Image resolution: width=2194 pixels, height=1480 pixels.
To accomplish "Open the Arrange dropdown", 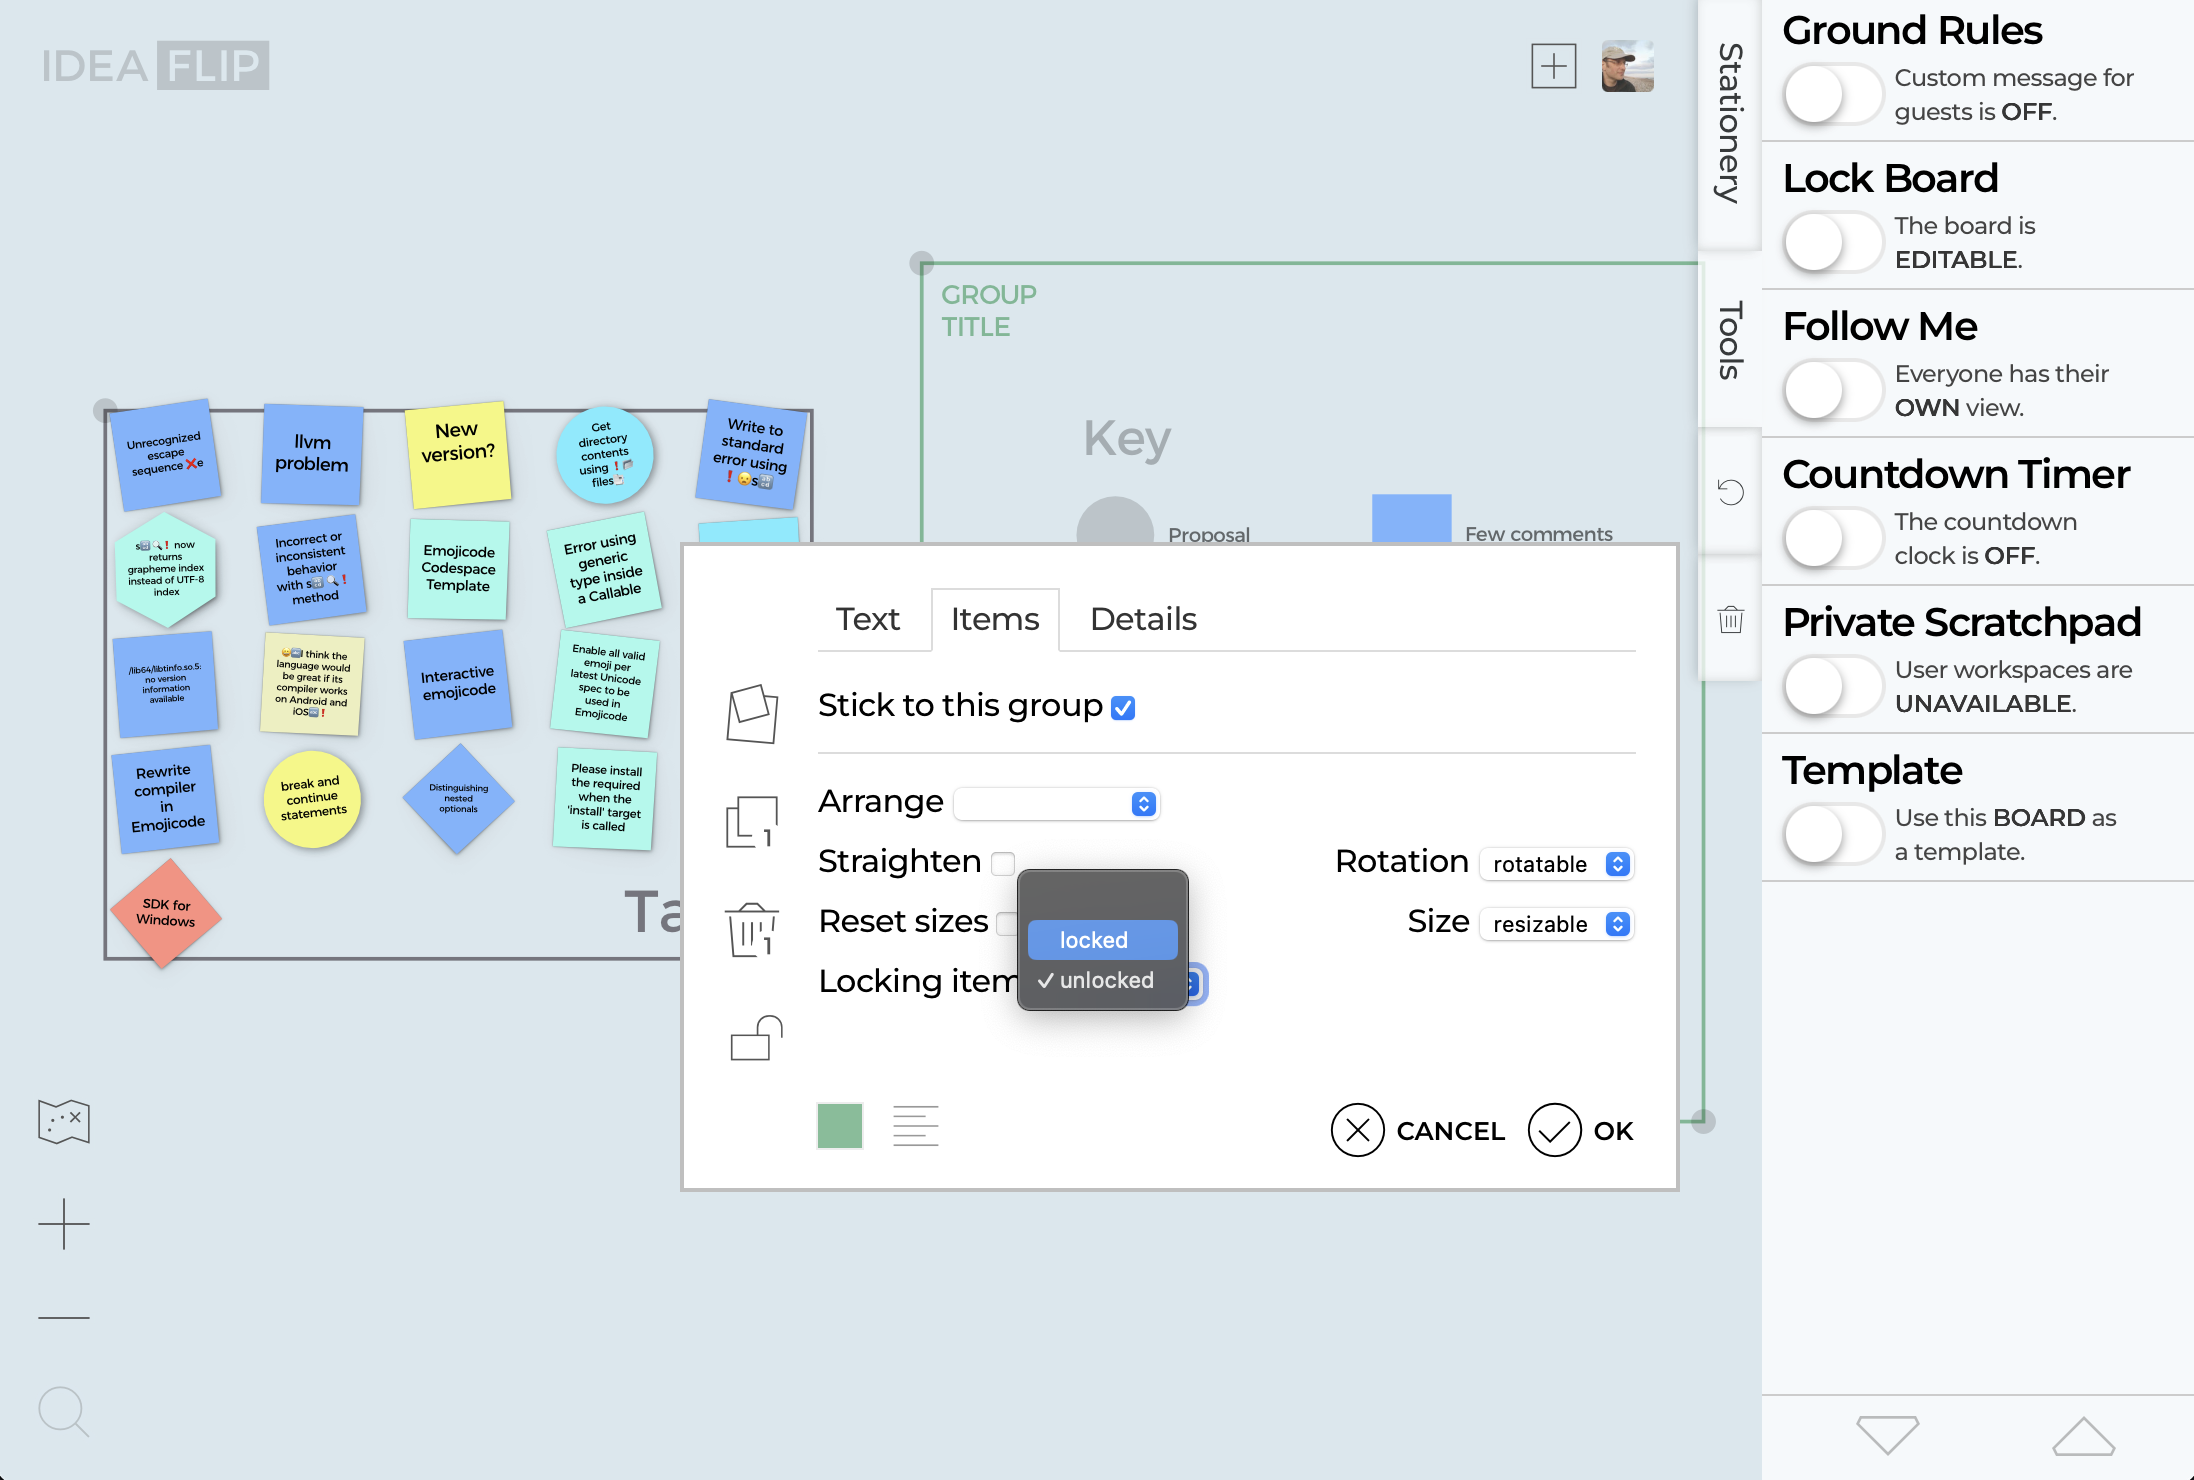I will click(1056, 804).
